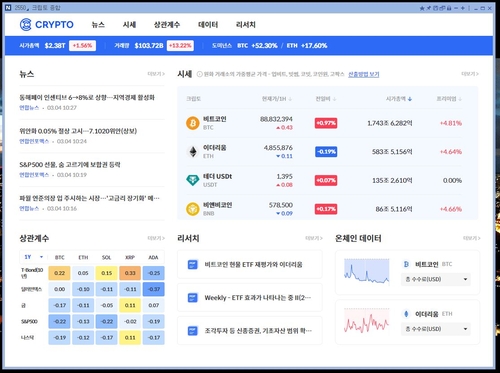Click the minus zoom-out icon in title bar

456,8
